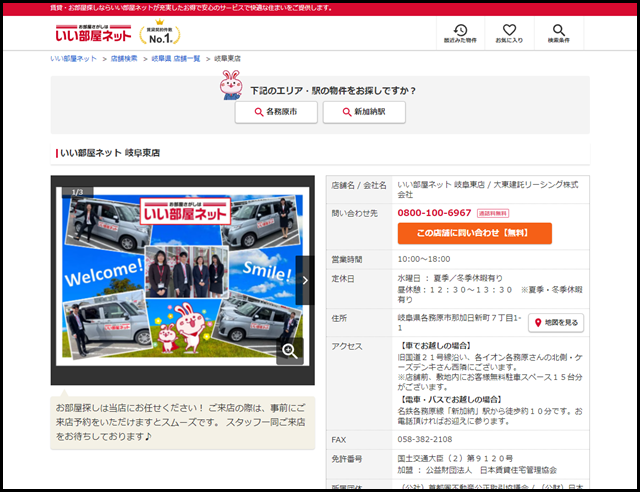Select アクセス label
Viewport: 640px width, 492px height.
347,346
